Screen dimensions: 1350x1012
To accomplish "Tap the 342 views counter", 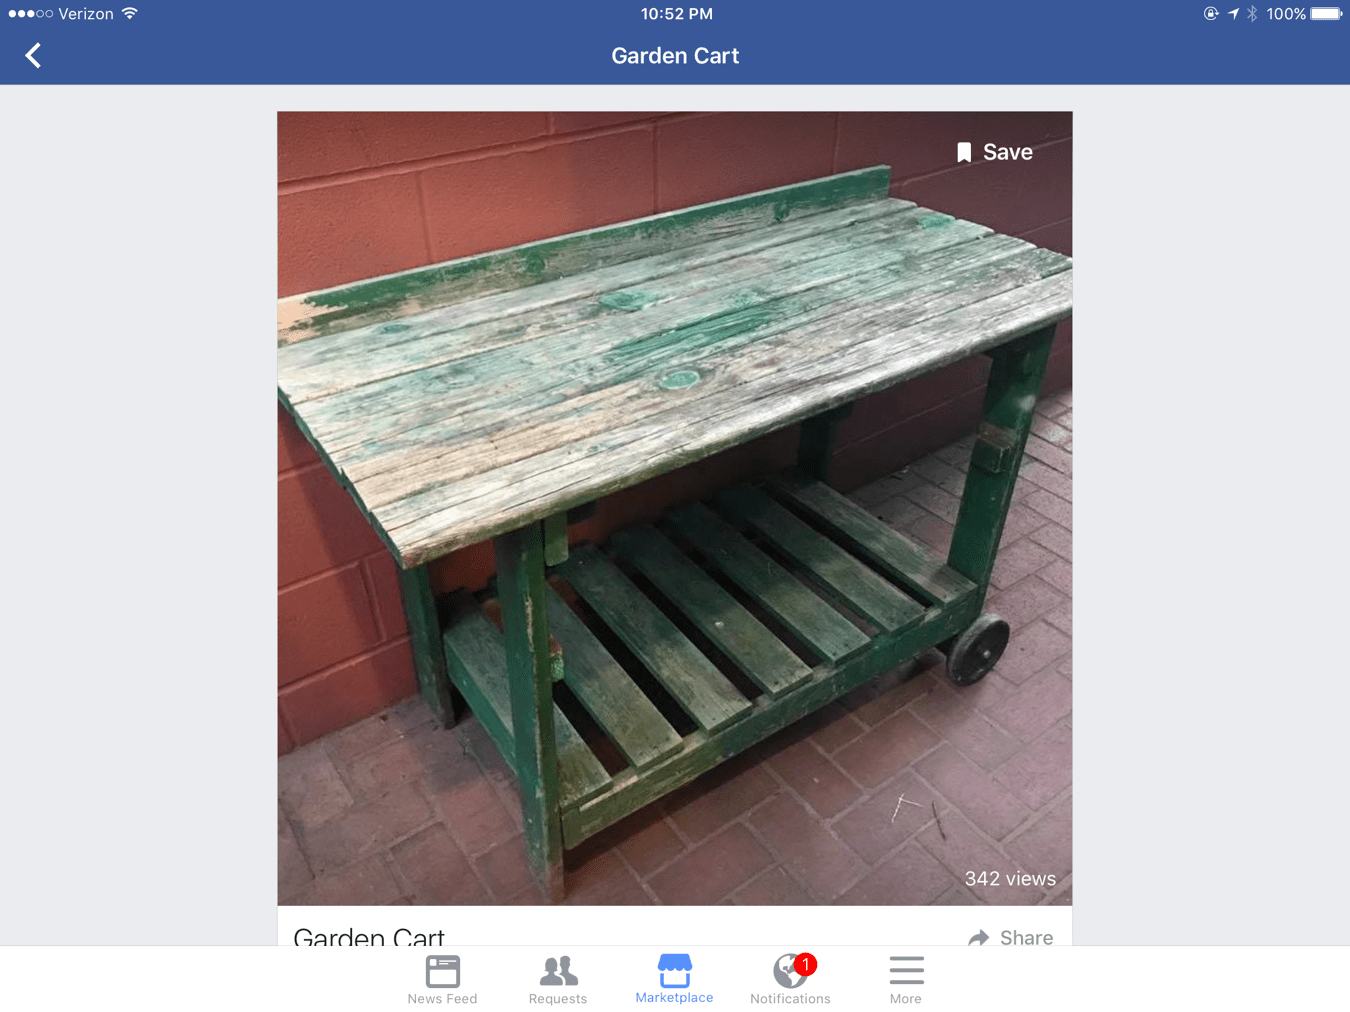I will 1010,879.
